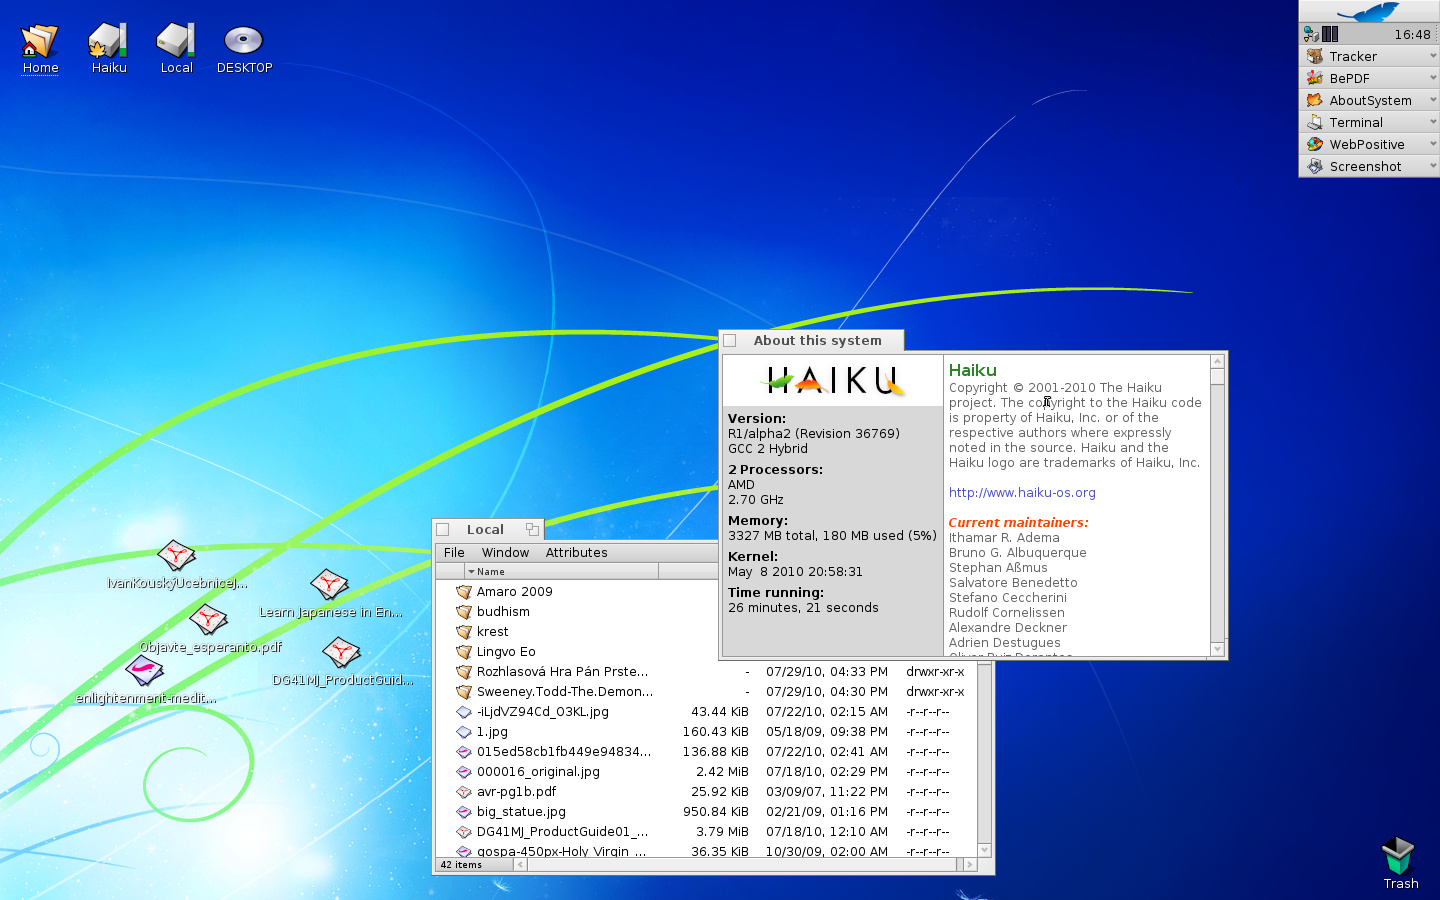The image size is (1440, 900).
Task: Open the Local volume desktop icon
Action: pos(176,41)
